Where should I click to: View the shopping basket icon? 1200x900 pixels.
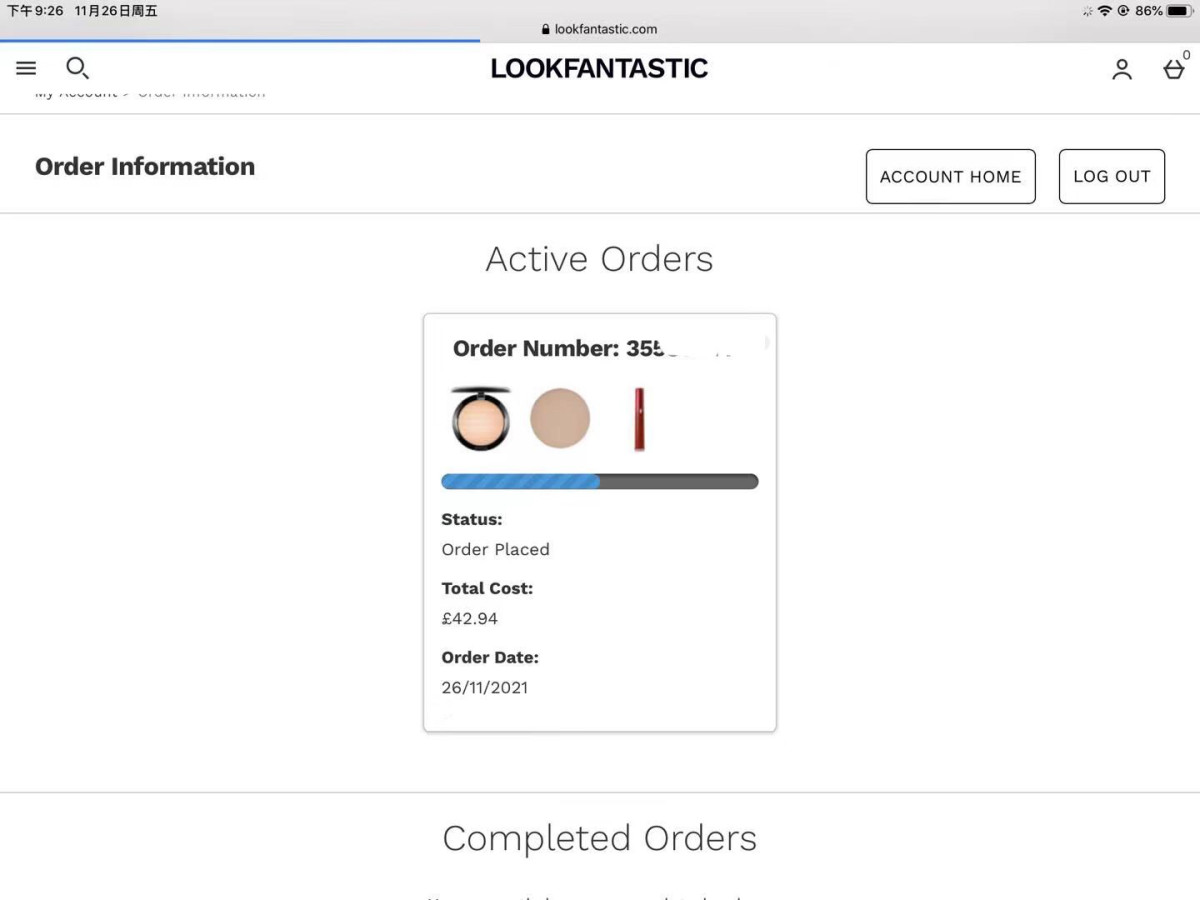click(1173, 69)
